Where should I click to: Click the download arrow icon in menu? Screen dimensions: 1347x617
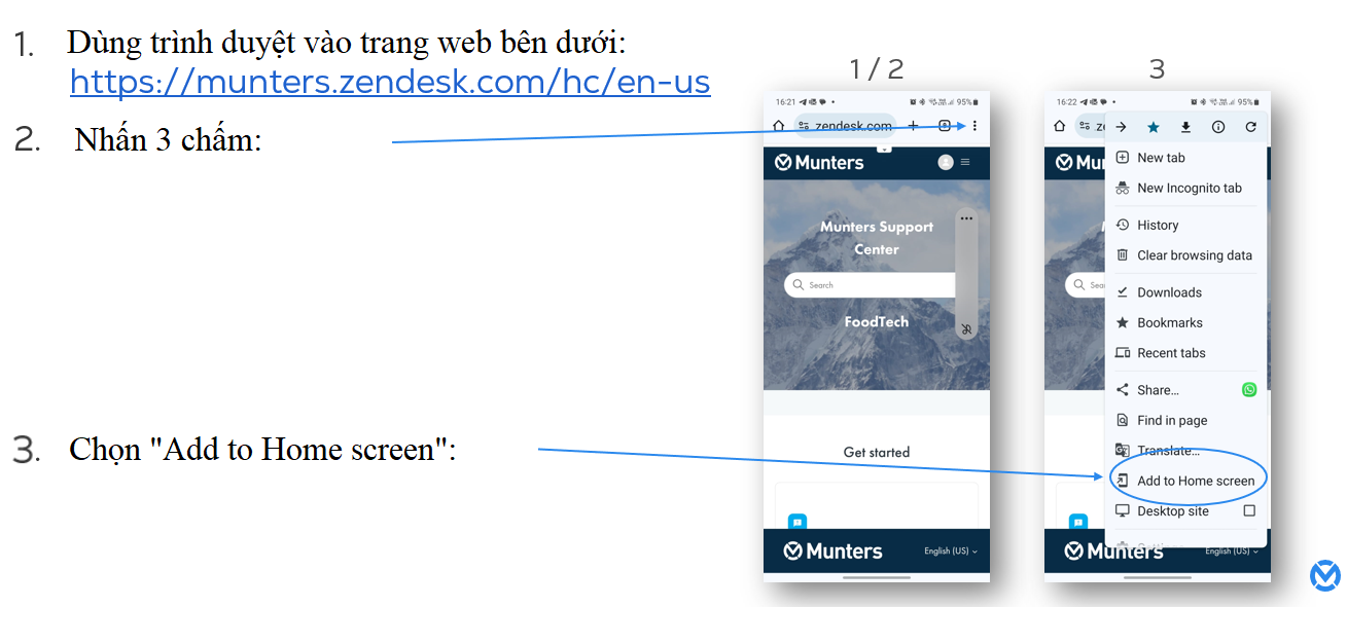tap(1186, 127)
